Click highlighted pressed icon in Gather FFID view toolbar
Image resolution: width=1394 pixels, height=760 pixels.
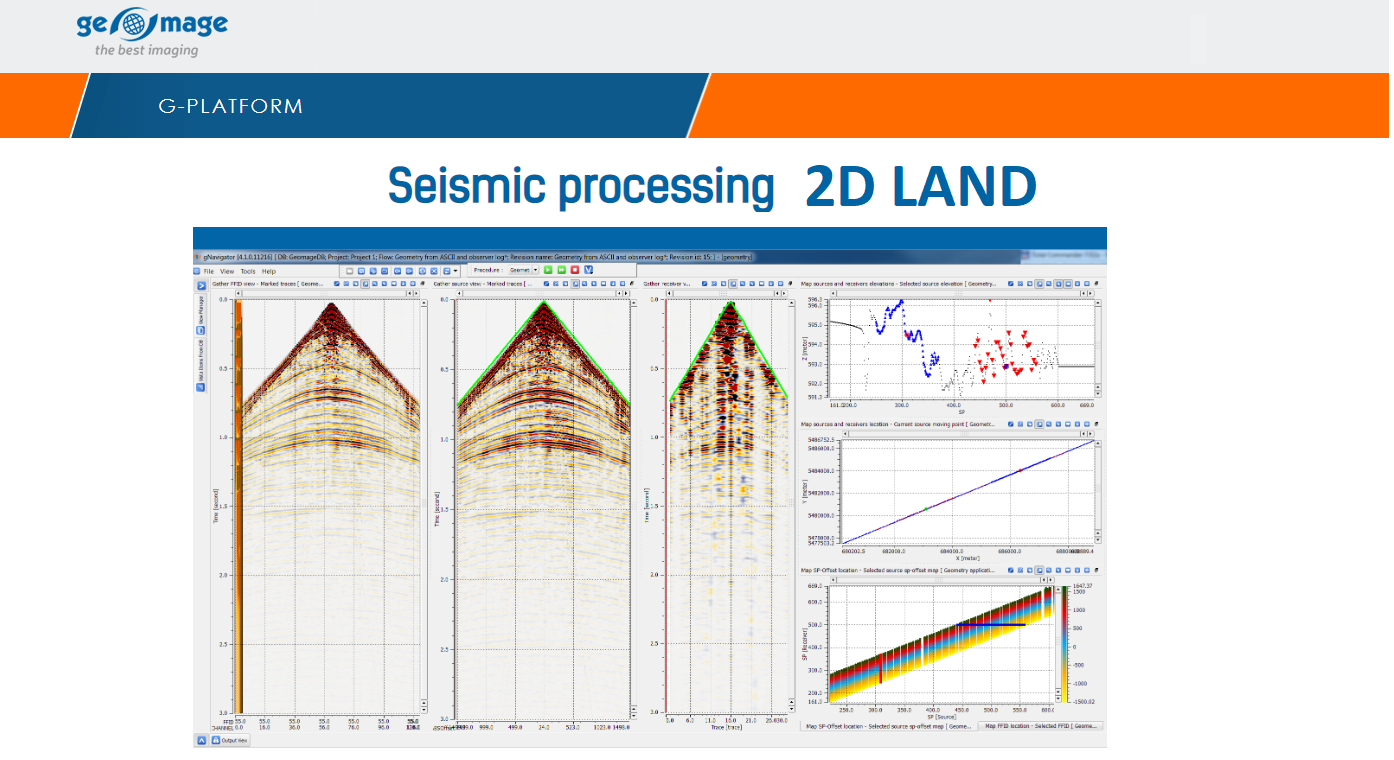coord(365,284)
